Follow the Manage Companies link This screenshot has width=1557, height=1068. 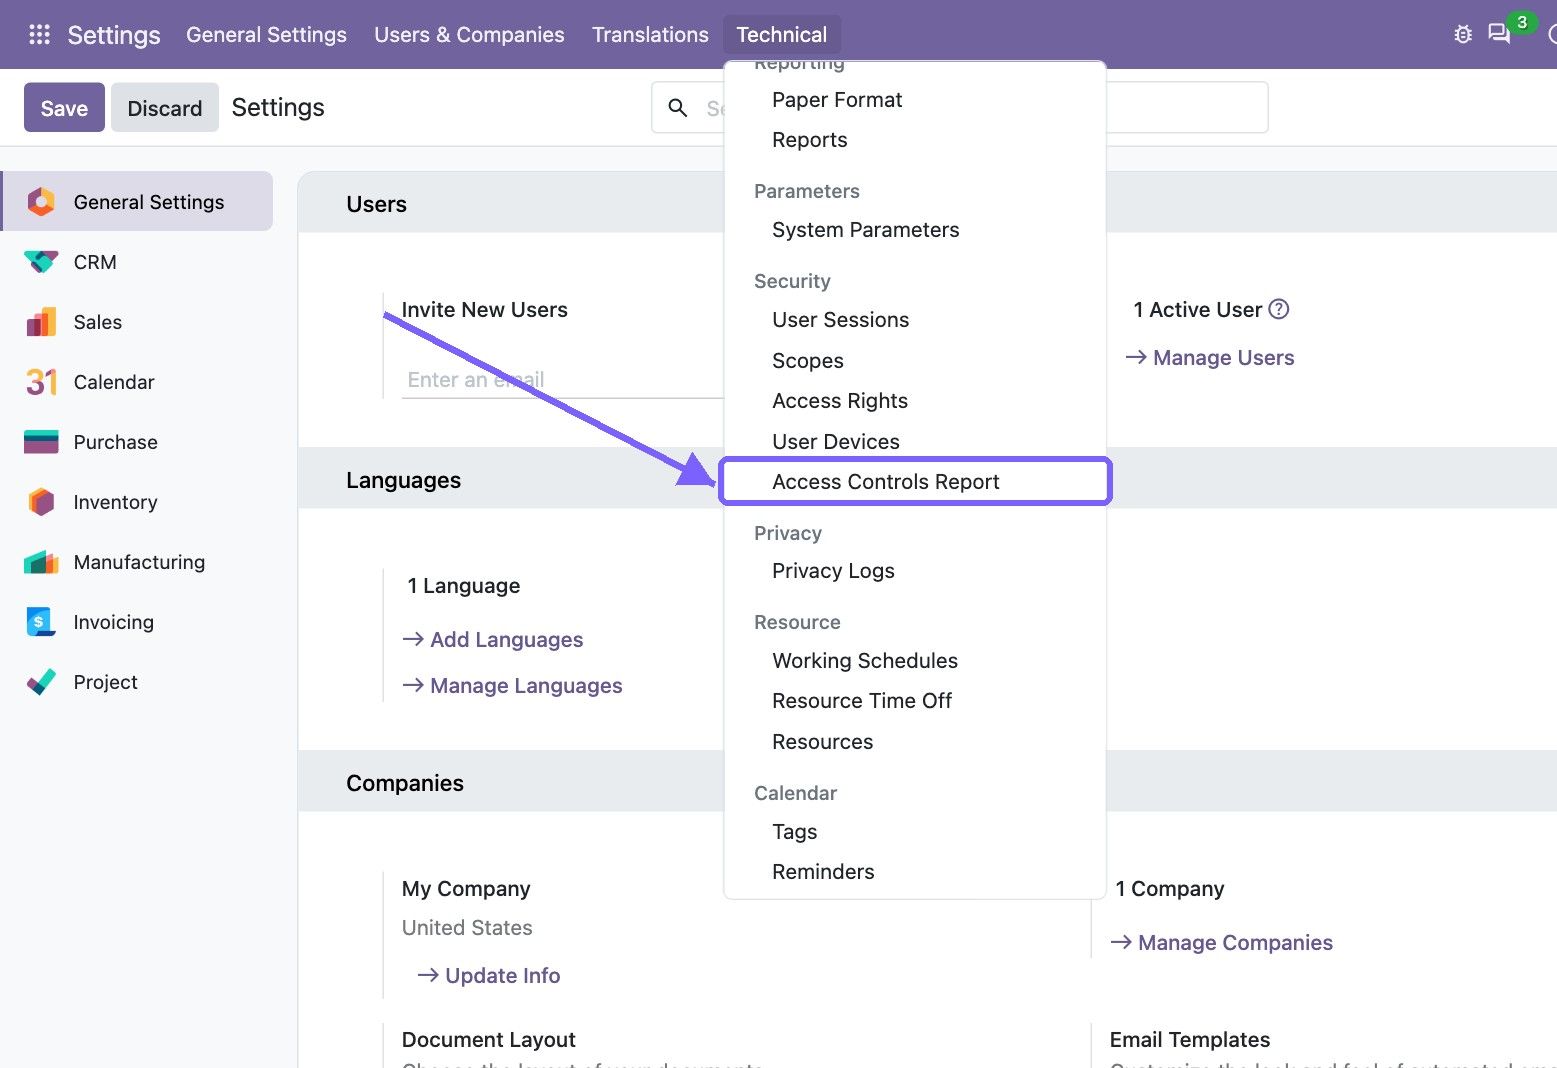click(x=1221, y=943)
